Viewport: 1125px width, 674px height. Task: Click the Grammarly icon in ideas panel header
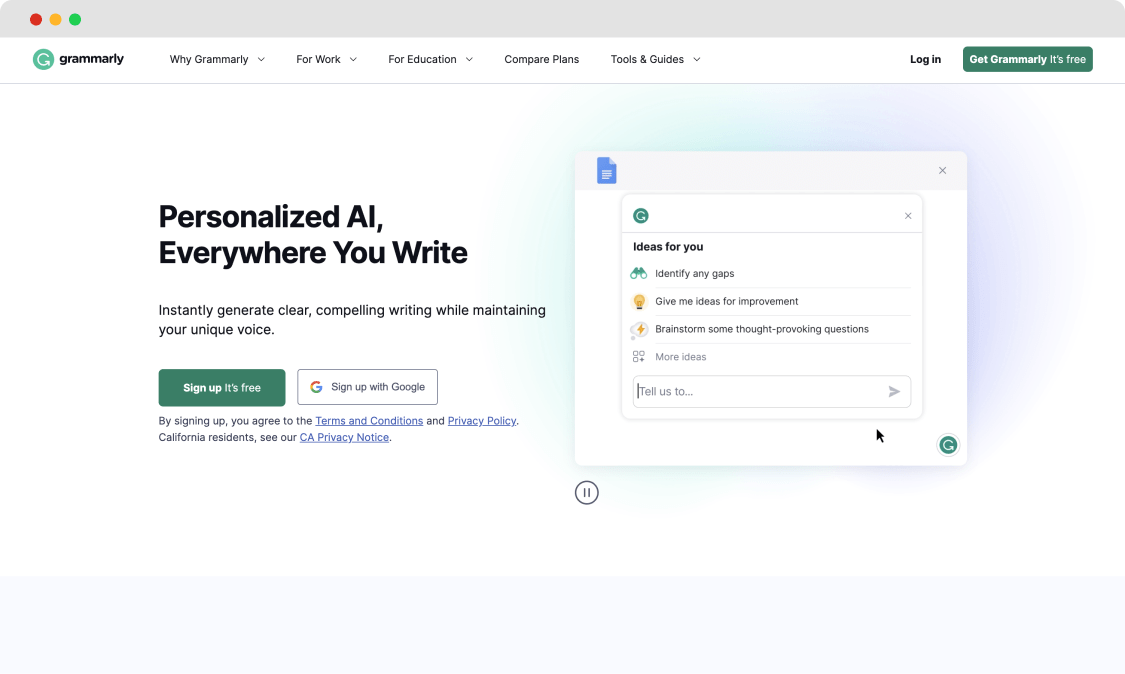coord(641,215)
